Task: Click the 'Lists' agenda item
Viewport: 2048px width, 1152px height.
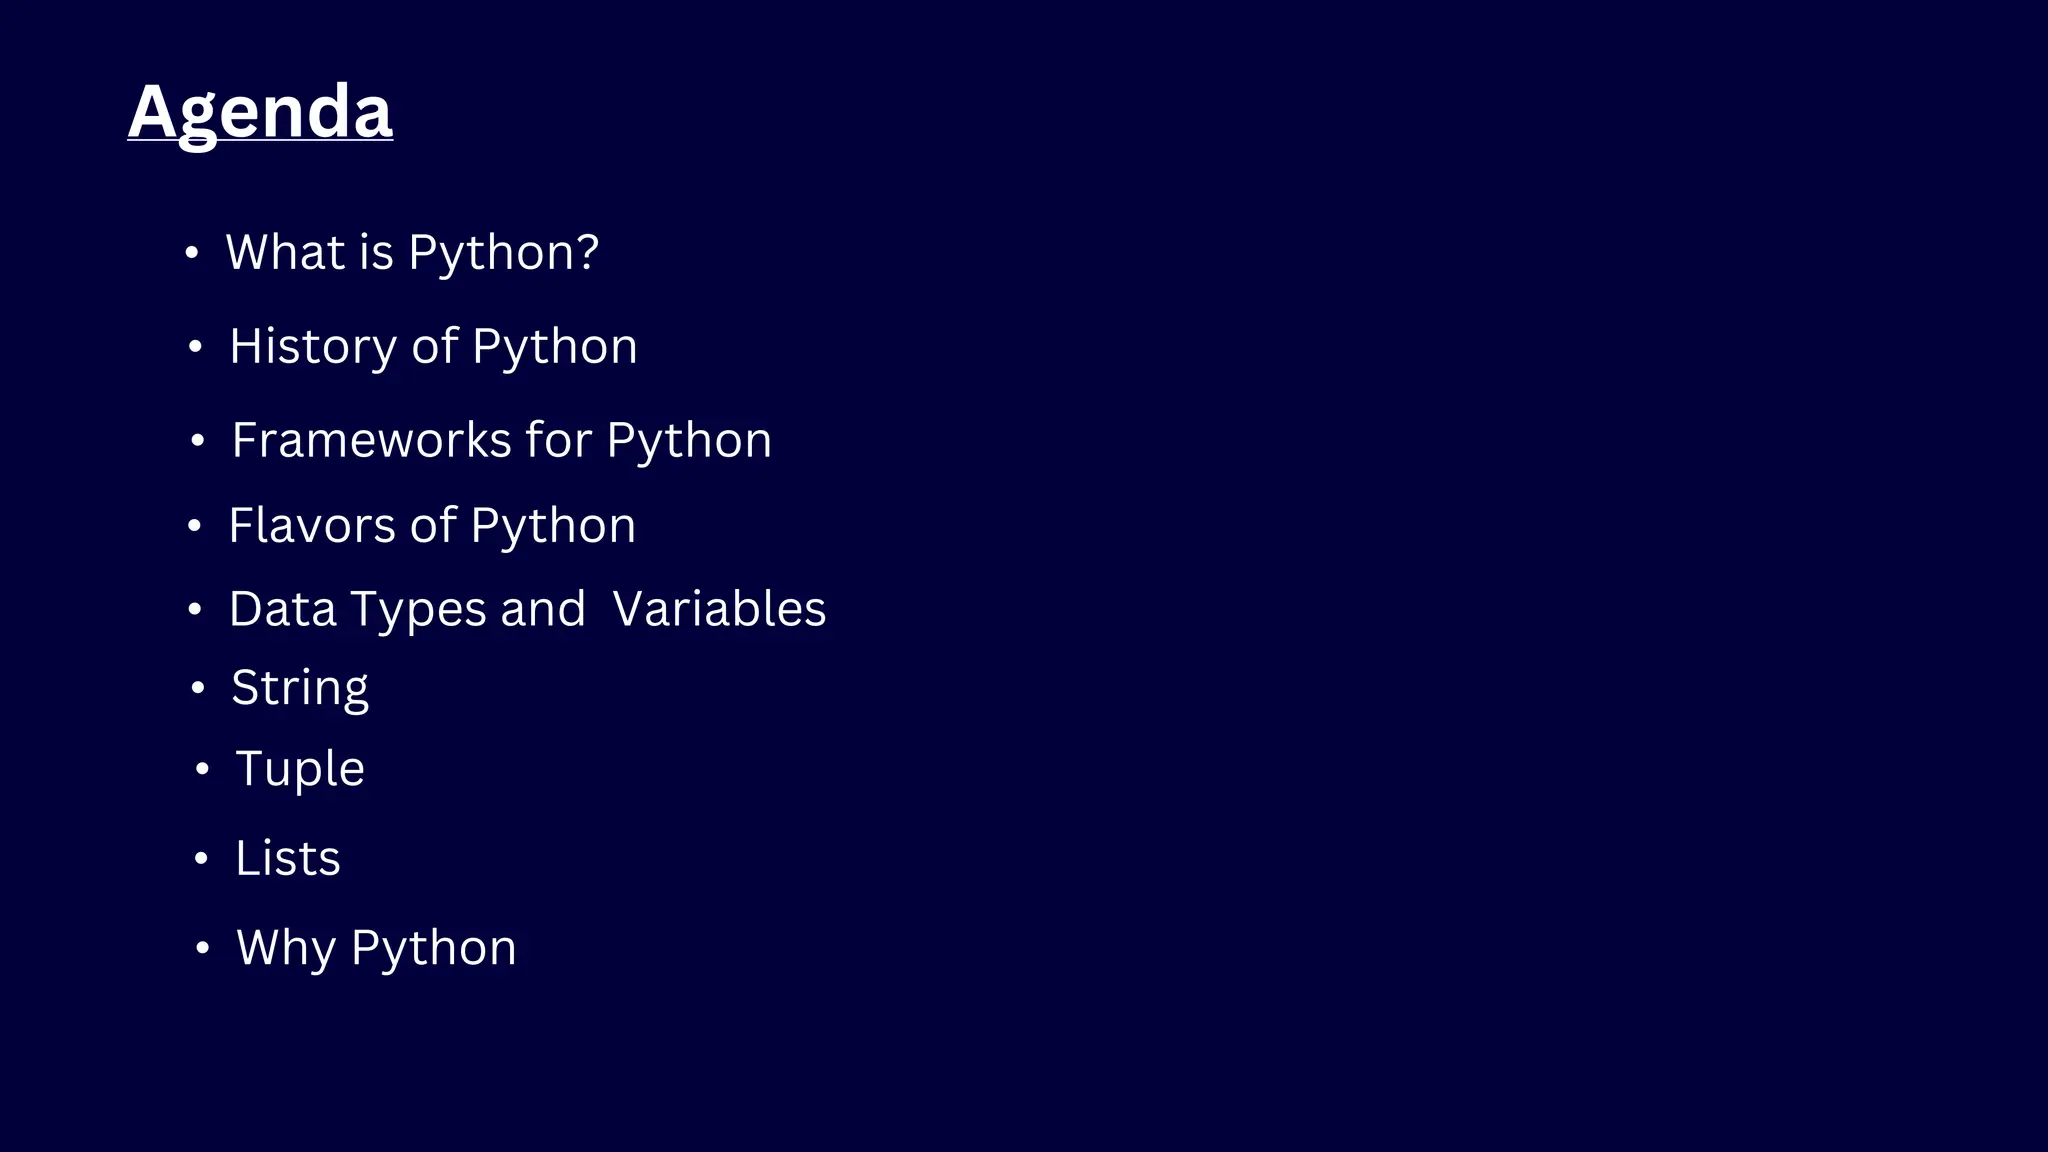Action: pyautogui.click(x=288, y=858)
